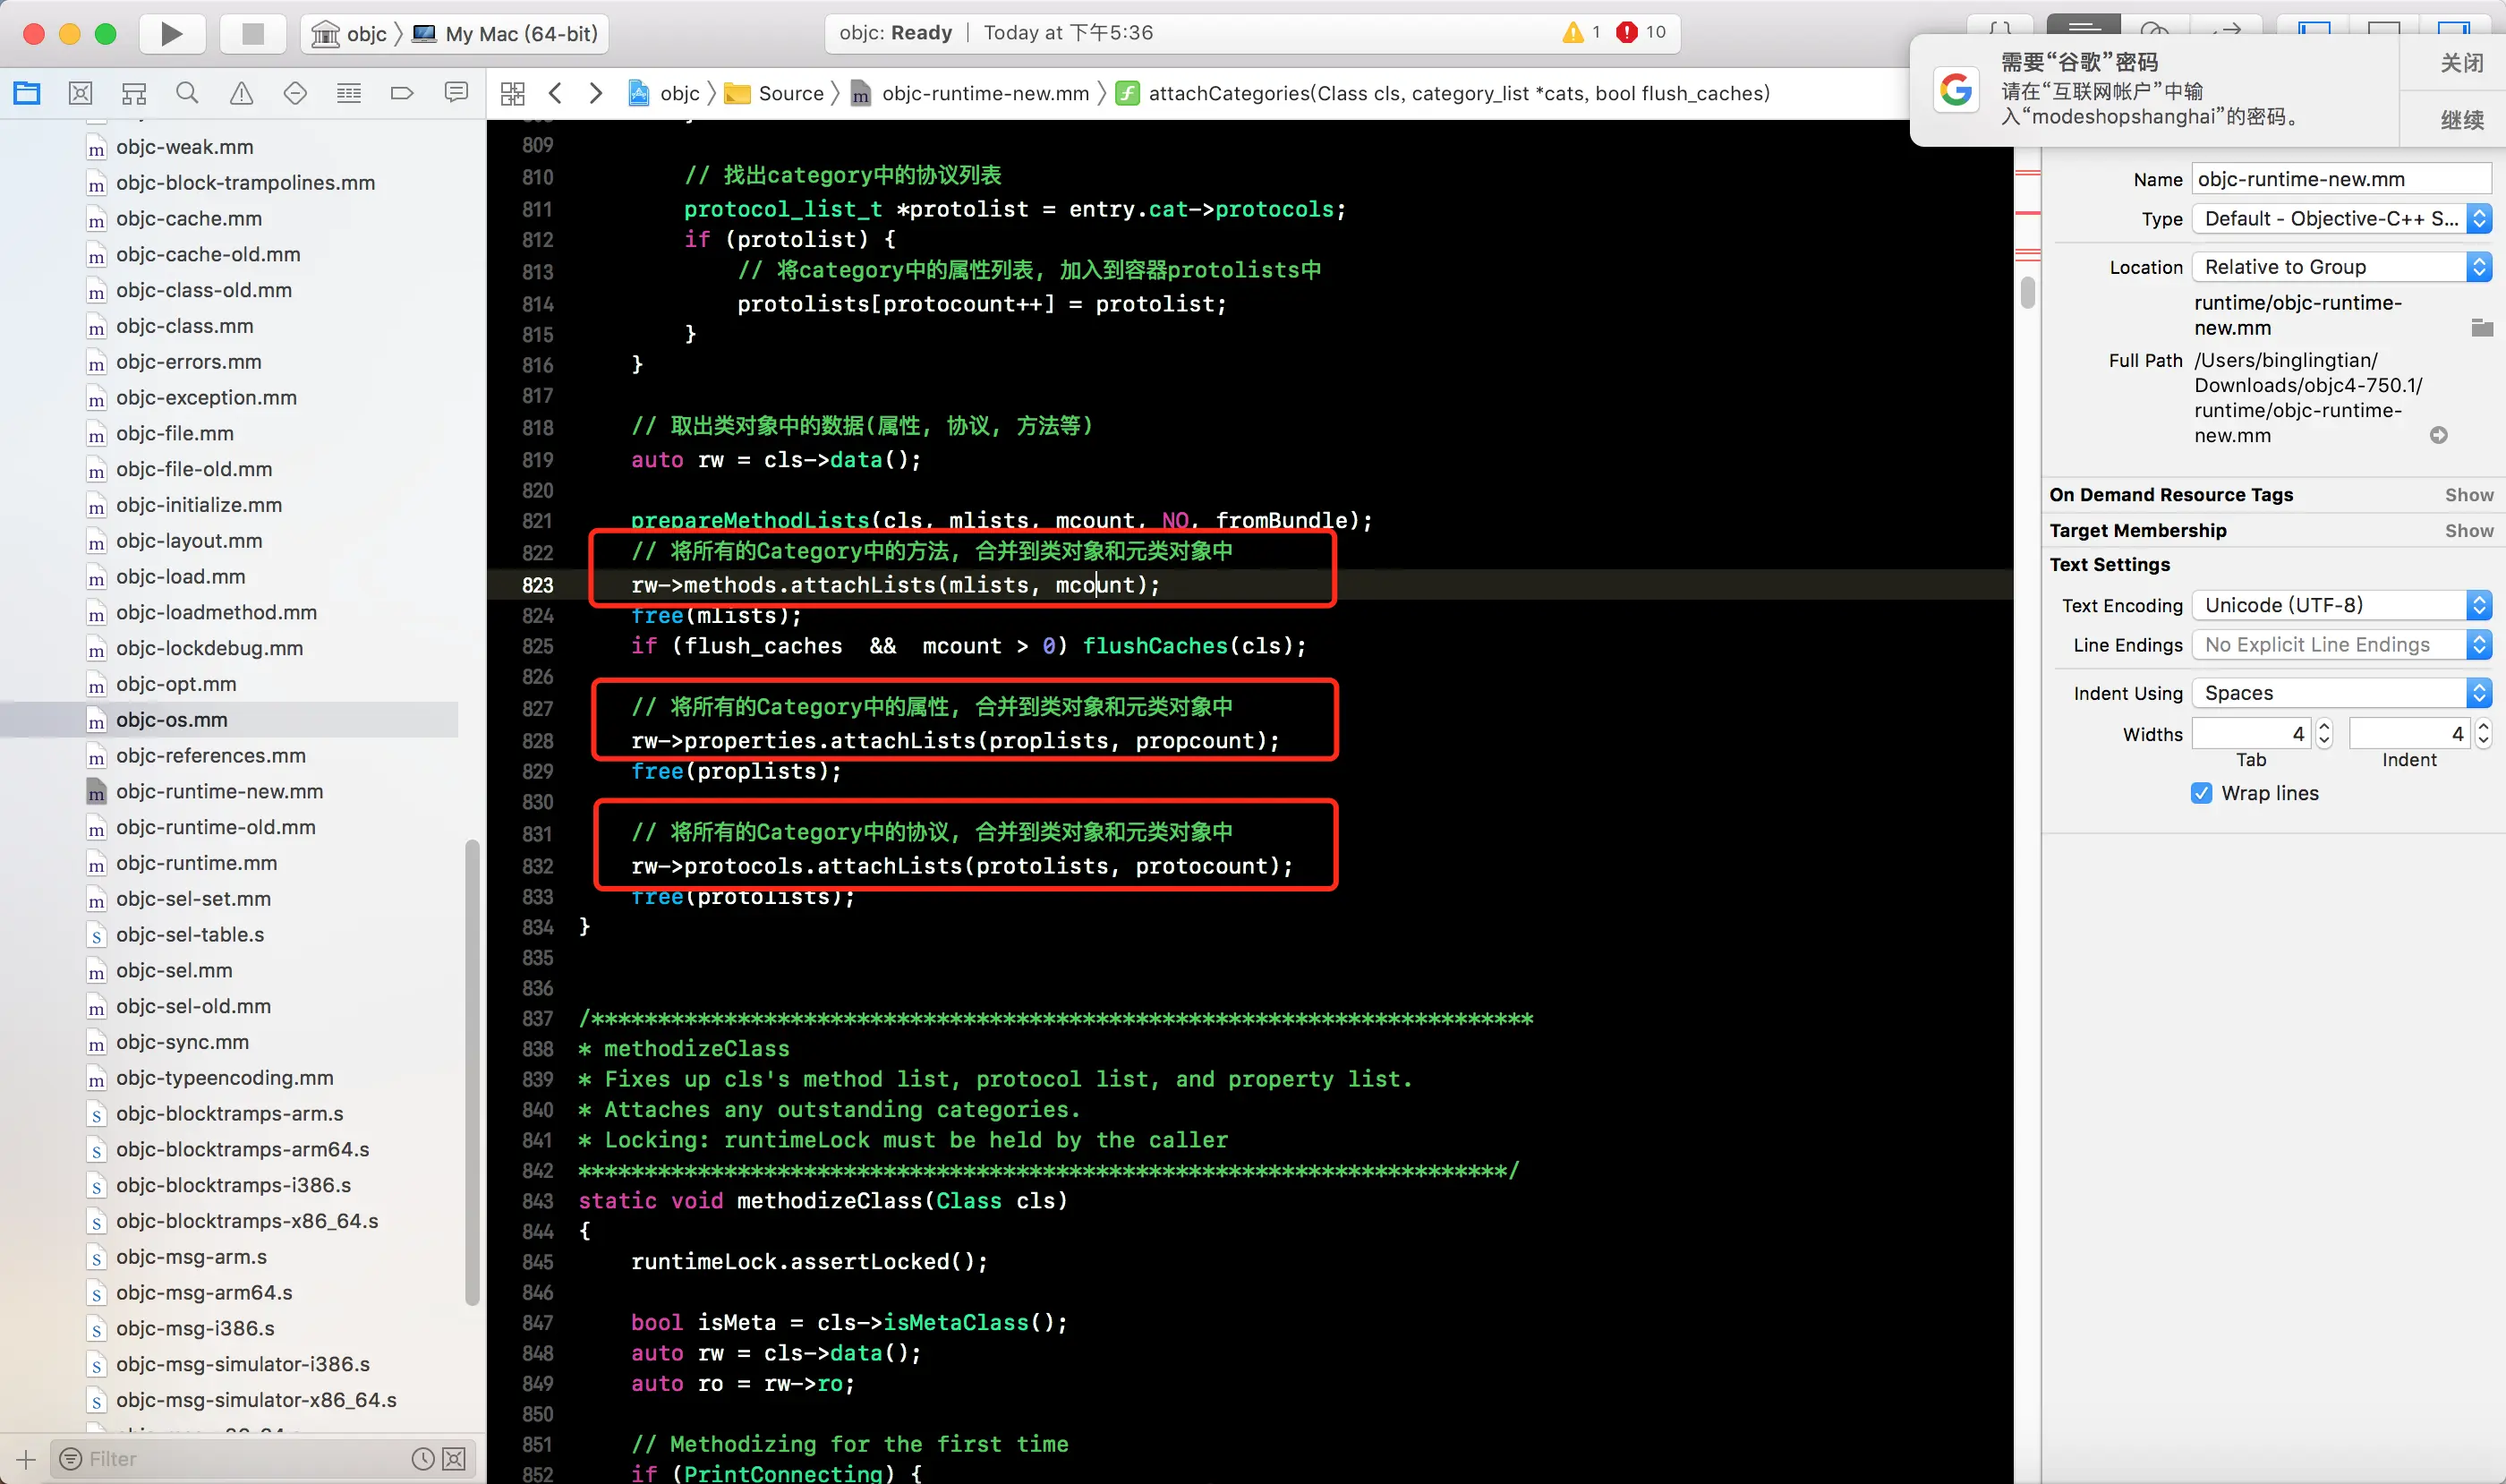Image resolution: width=2506 pixels, height=1484 pixels.
Task: Open the Text Encoding dropdown
Action: pyautogui.click(x=2340, y=605)
